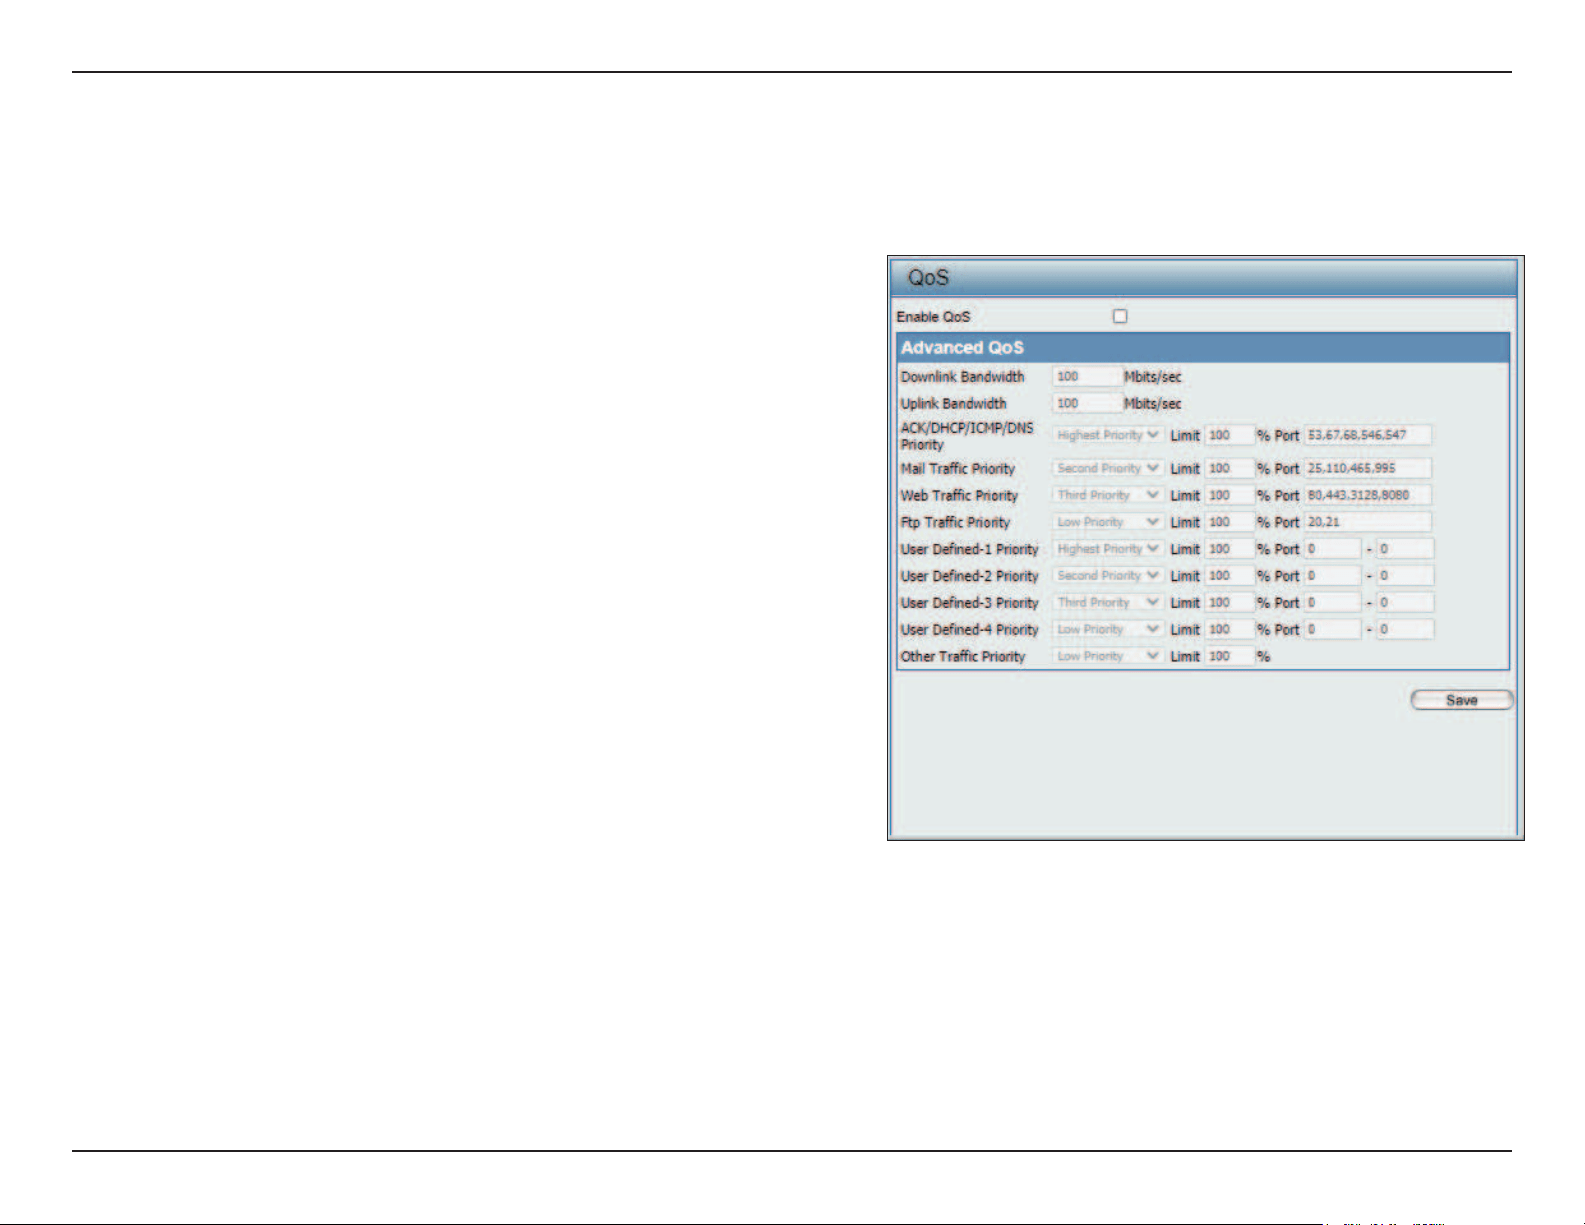The height and width of the screenshot is (1225, 1585).
Task: Open Other Traffic Priority dropdown
Action: [x=1108, y=657]
